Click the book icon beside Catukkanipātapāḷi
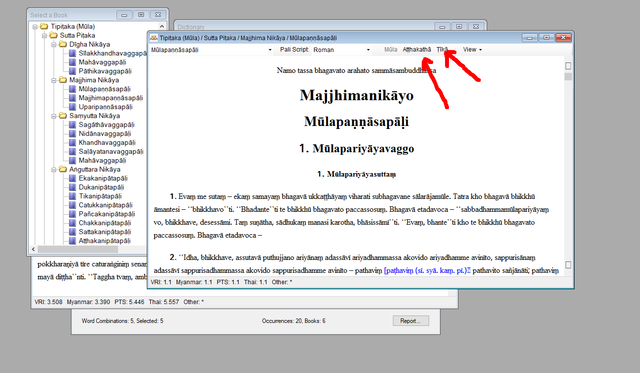640x373 pixels. (72, 205)
